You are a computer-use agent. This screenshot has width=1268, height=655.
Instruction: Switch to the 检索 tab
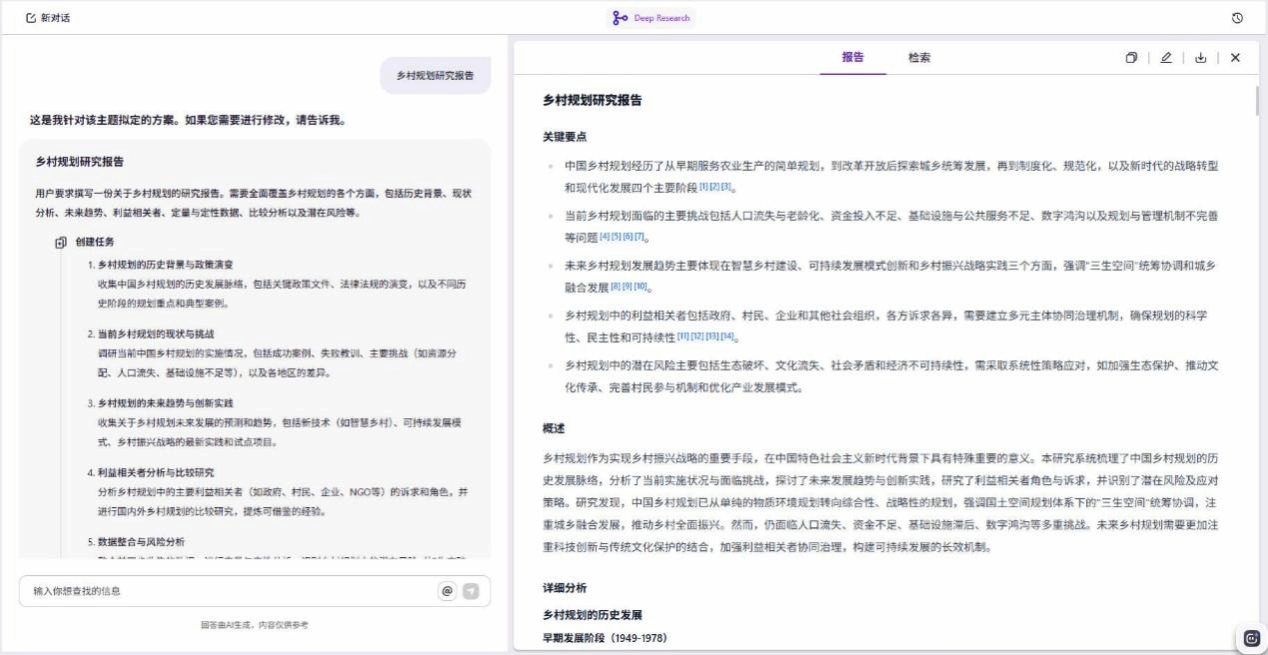pyautogui.click(x=919, y=58)
